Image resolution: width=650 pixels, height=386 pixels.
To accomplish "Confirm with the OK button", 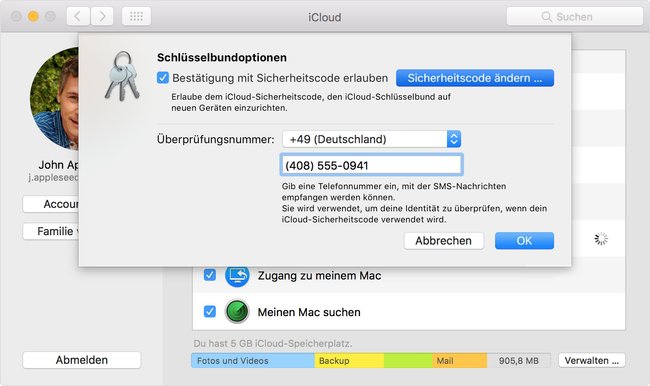I will point(524,240).
